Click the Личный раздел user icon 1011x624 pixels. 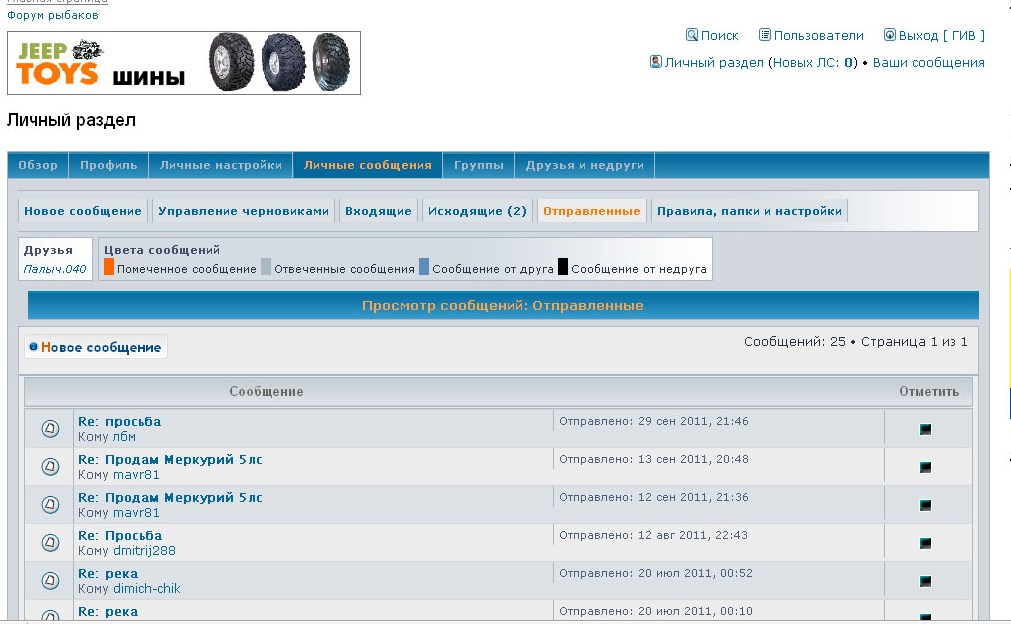click(x=656, y=62)
